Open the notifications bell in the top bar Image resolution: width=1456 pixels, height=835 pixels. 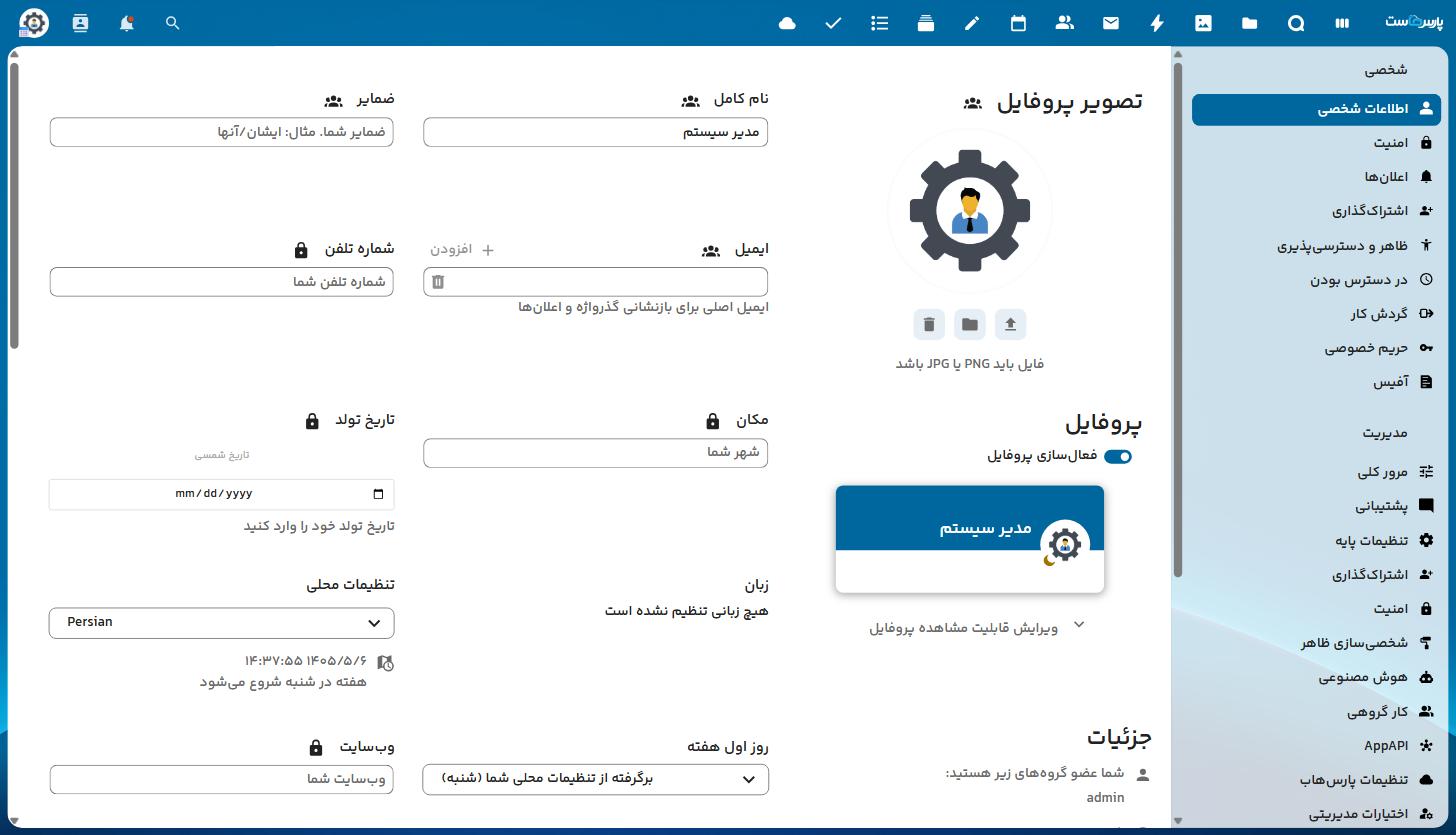(x=126, y=23)
